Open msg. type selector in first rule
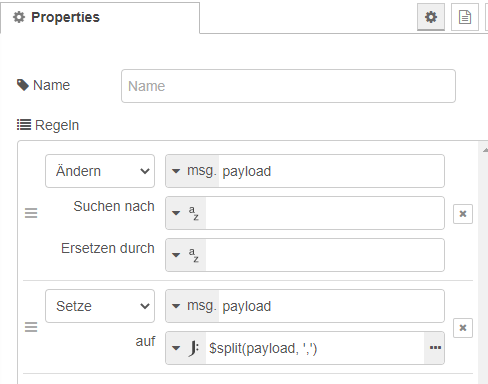The image size is (488, 384). [x=193, y=171]
